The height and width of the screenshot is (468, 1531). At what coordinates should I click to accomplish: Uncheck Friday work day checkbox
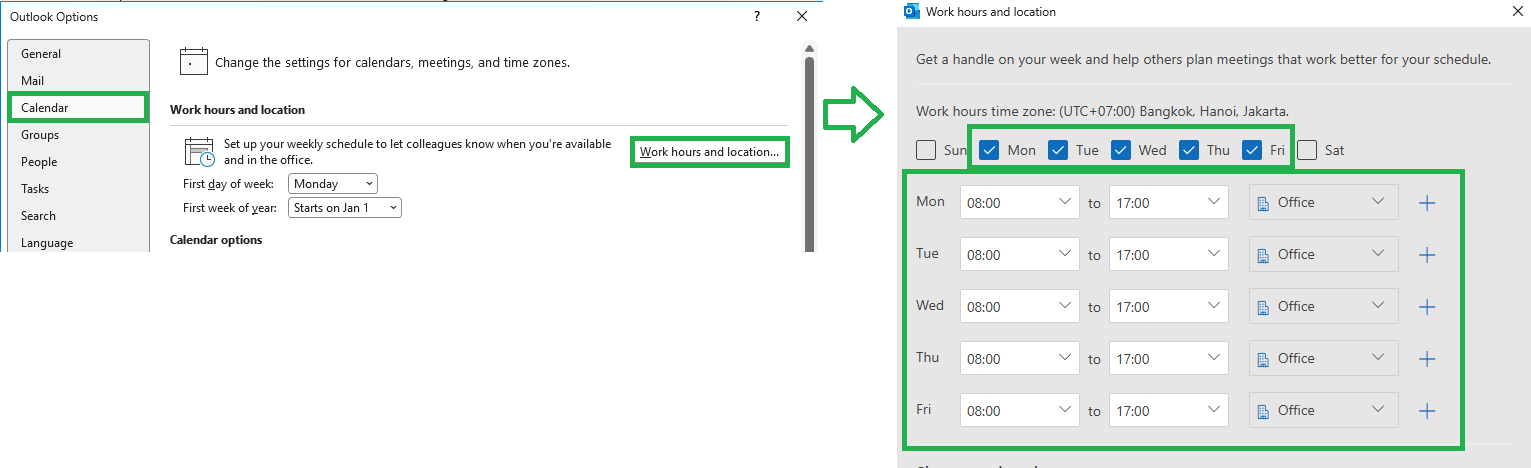(1252, 150)
